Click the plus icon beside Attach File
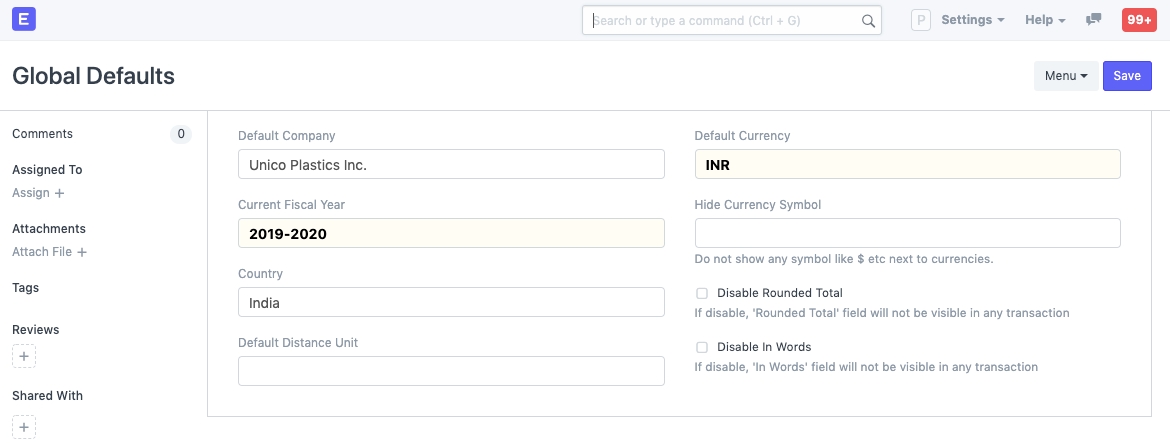This screenshot has width=1170, height=443. pos(82,252)
